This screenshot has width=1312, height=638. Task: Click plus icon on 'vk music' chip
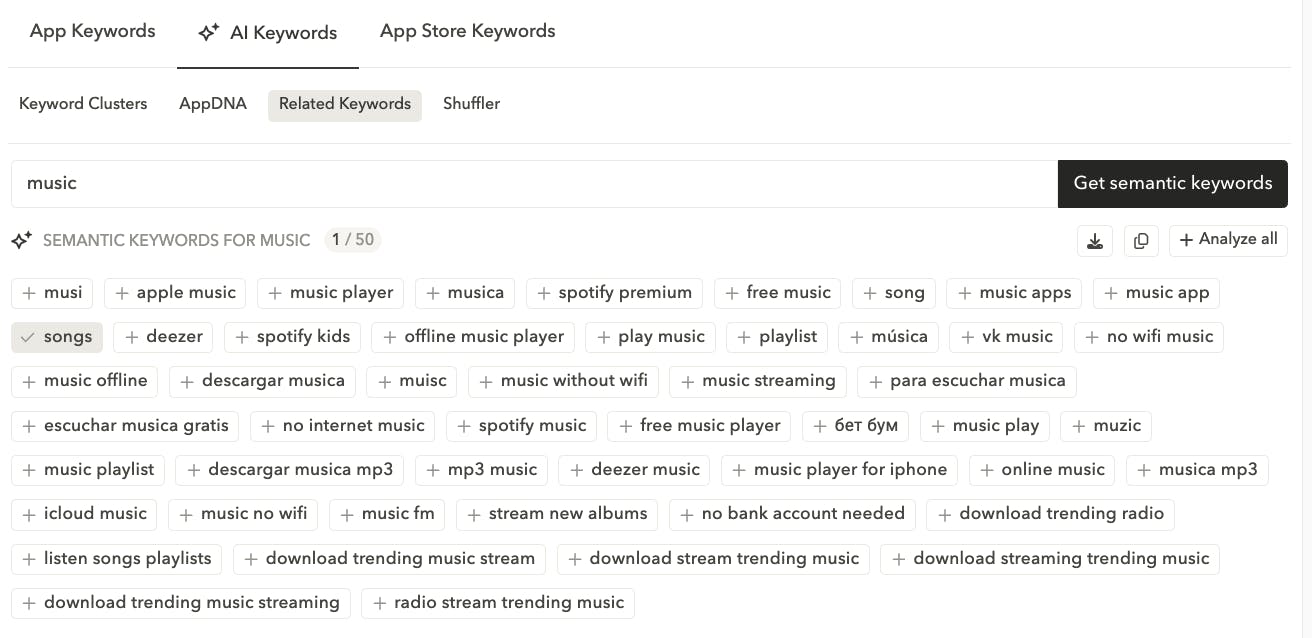(967, 337)
